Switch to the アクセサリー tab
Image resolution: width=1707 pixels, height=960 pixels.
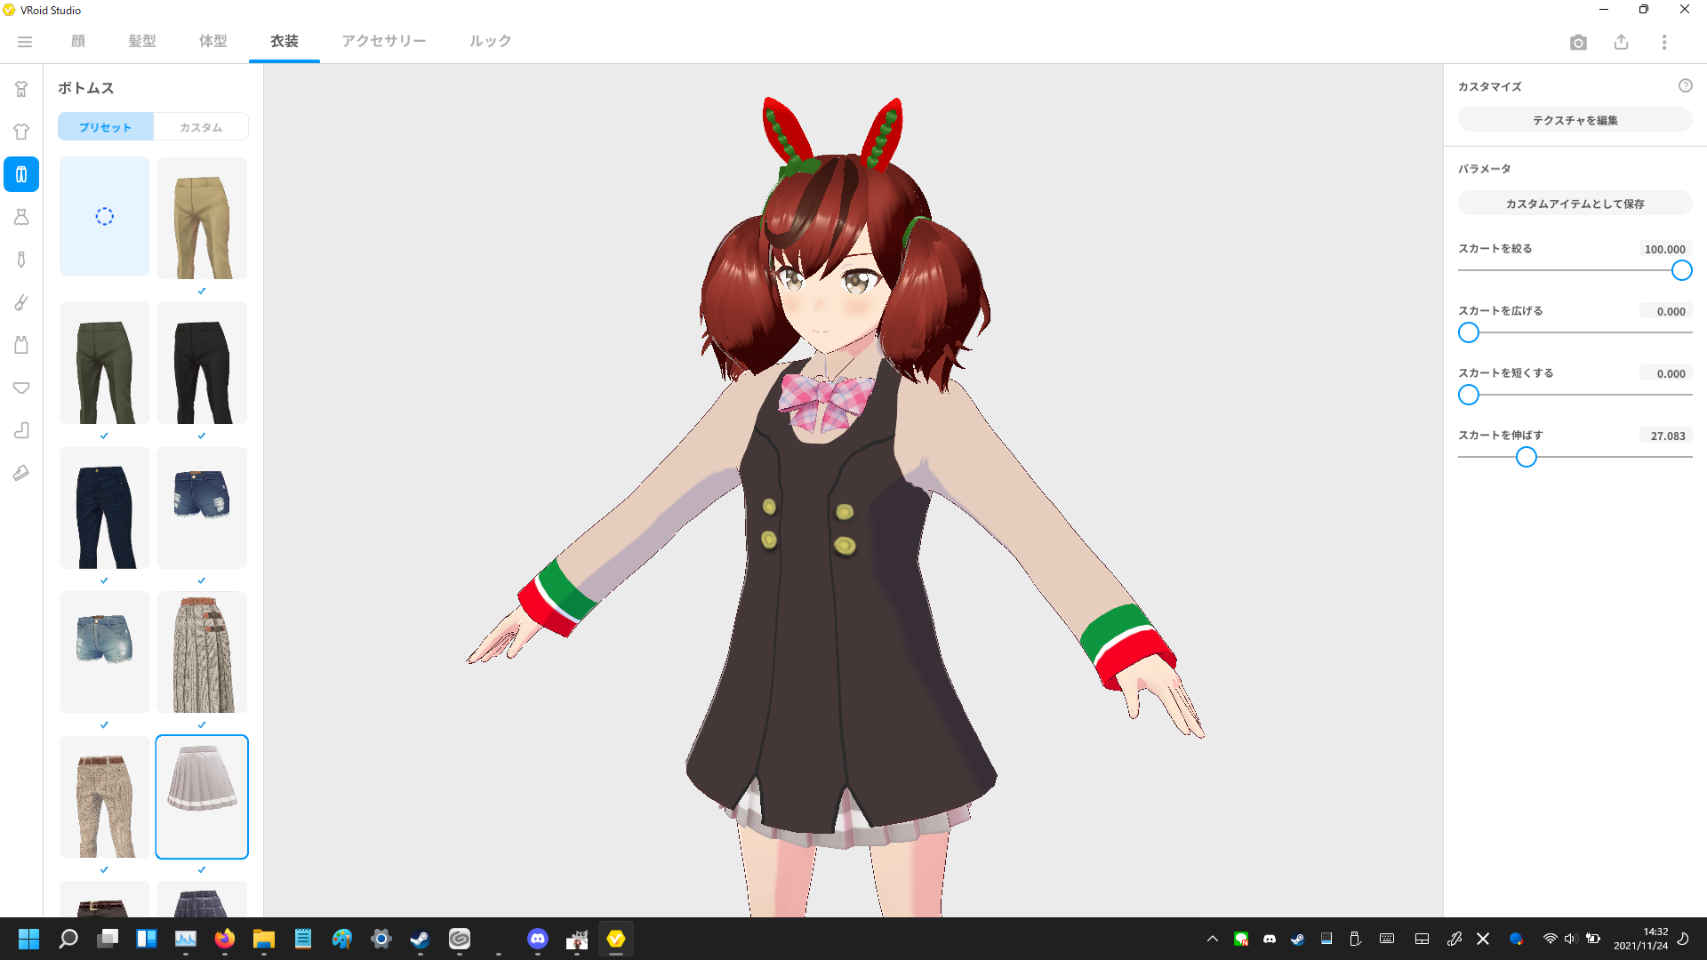(384, 41)
